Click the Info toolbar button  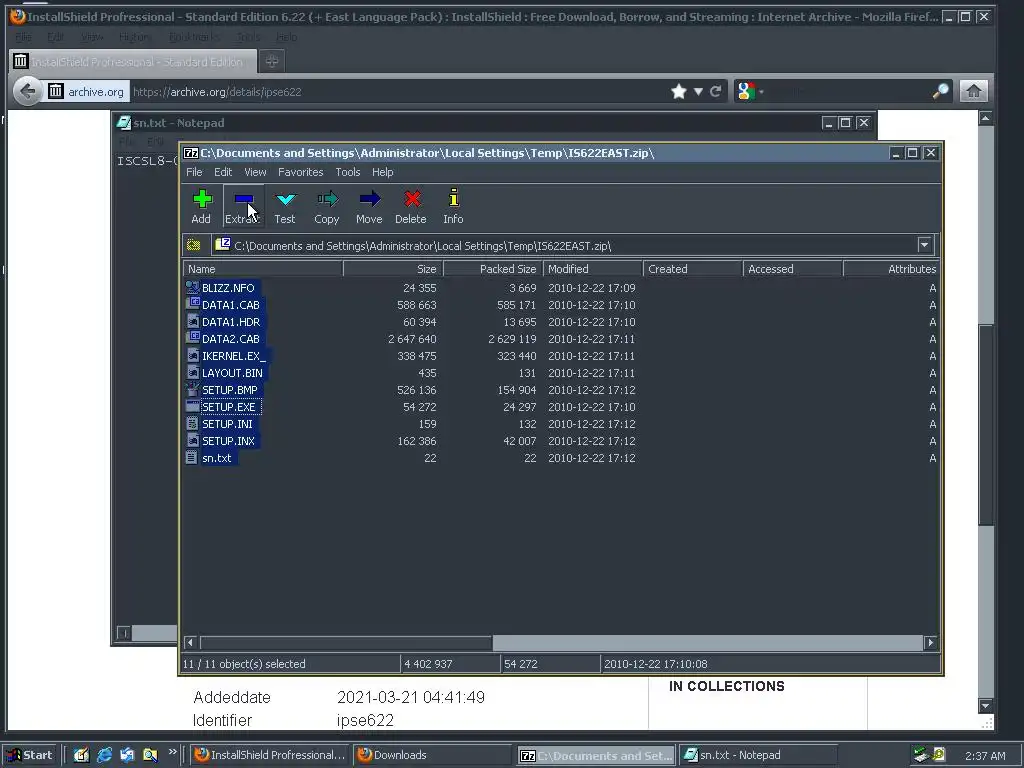click(453, 206)
